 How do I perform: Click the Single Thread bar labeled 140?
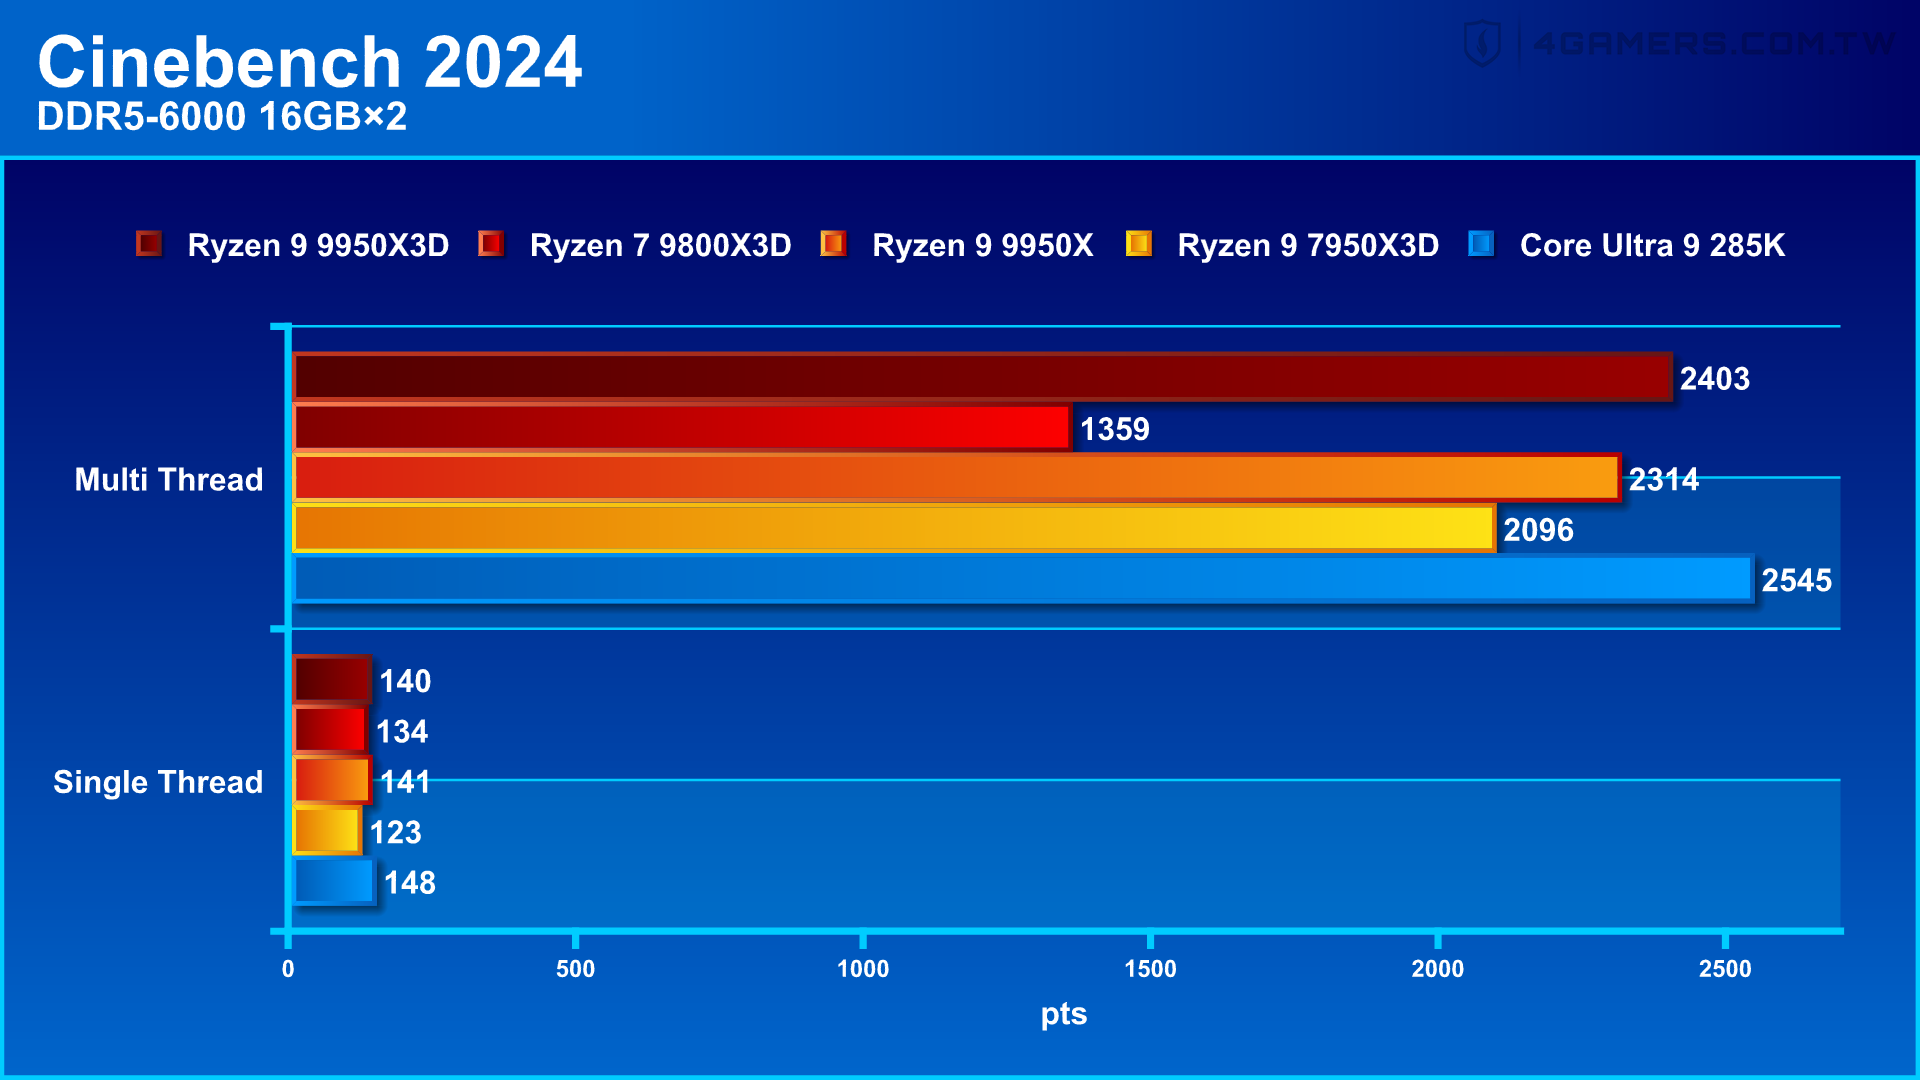[x=332, y=680]
